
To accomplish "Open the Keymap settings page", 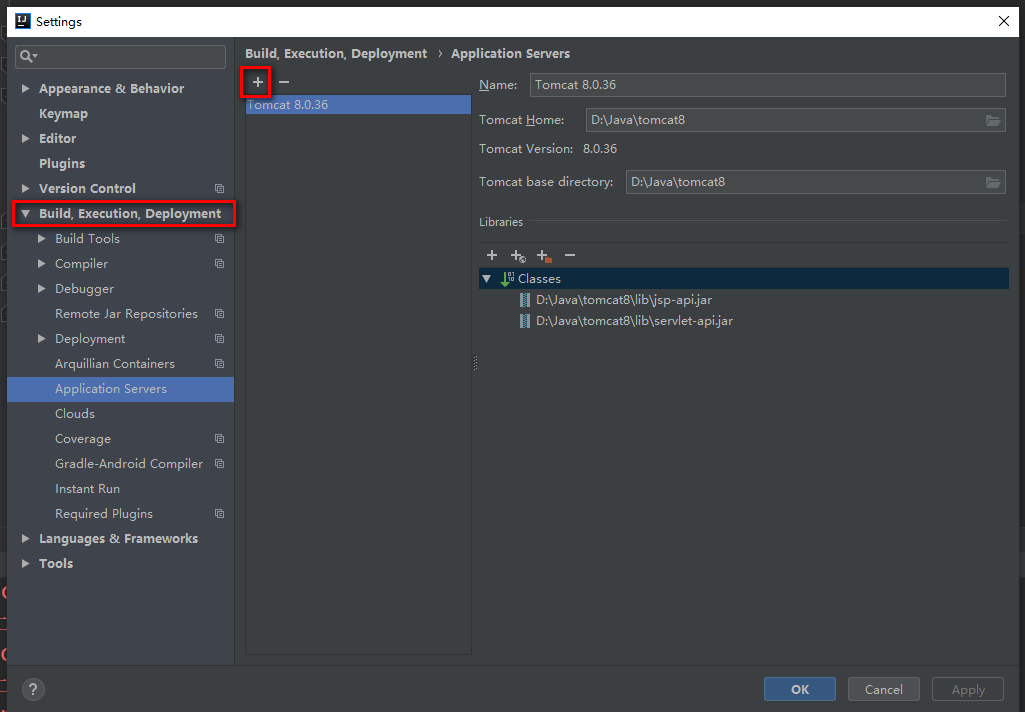I will tap(63, 114).
